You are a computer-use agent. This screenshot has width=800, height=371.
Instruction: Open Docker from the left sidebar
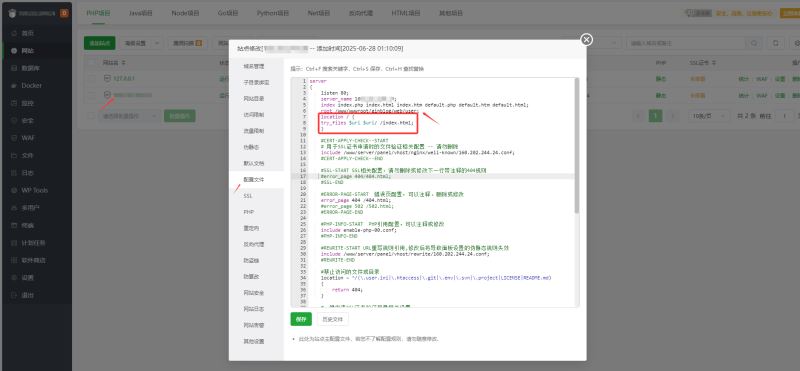[32, 85]
